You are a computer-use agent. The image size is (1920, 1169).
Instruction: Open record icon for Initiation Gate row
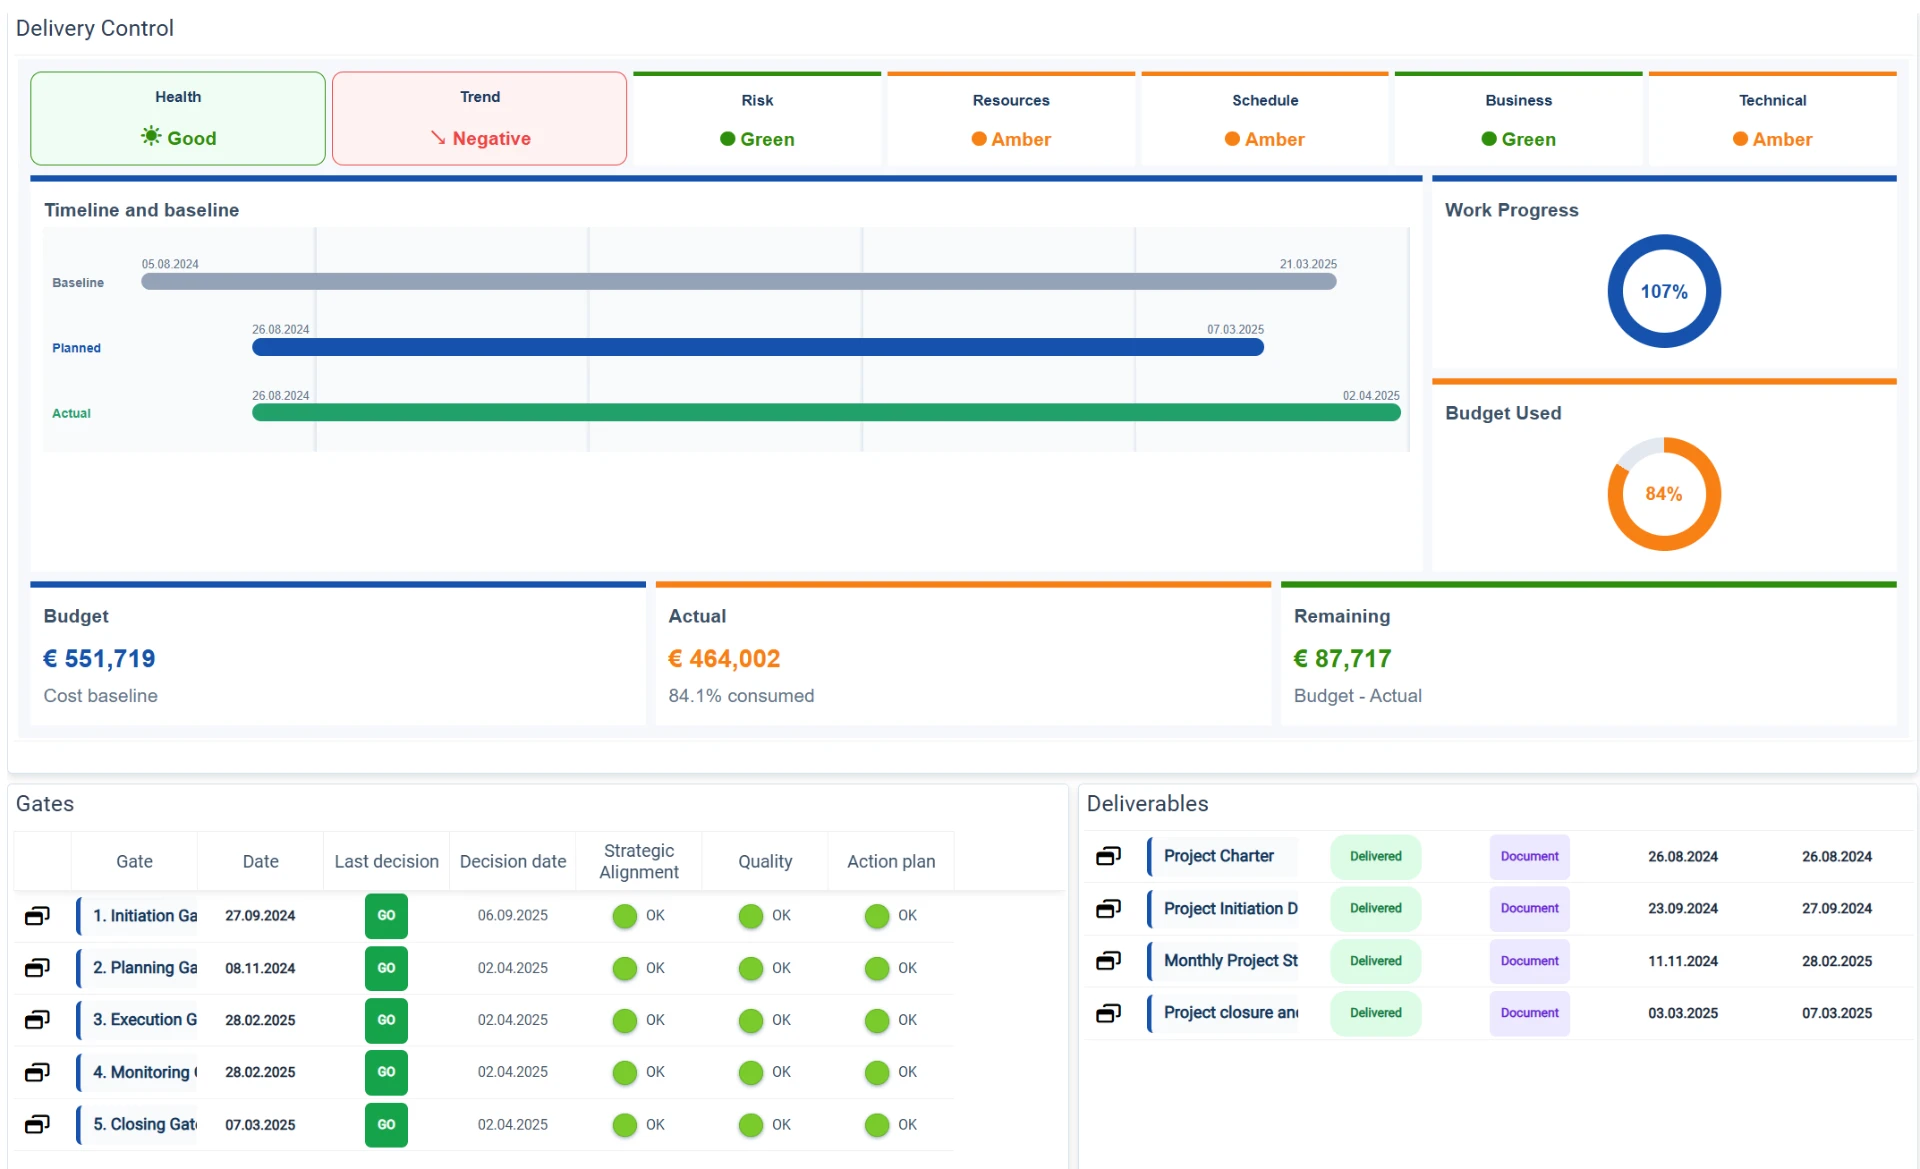point(37,916)
